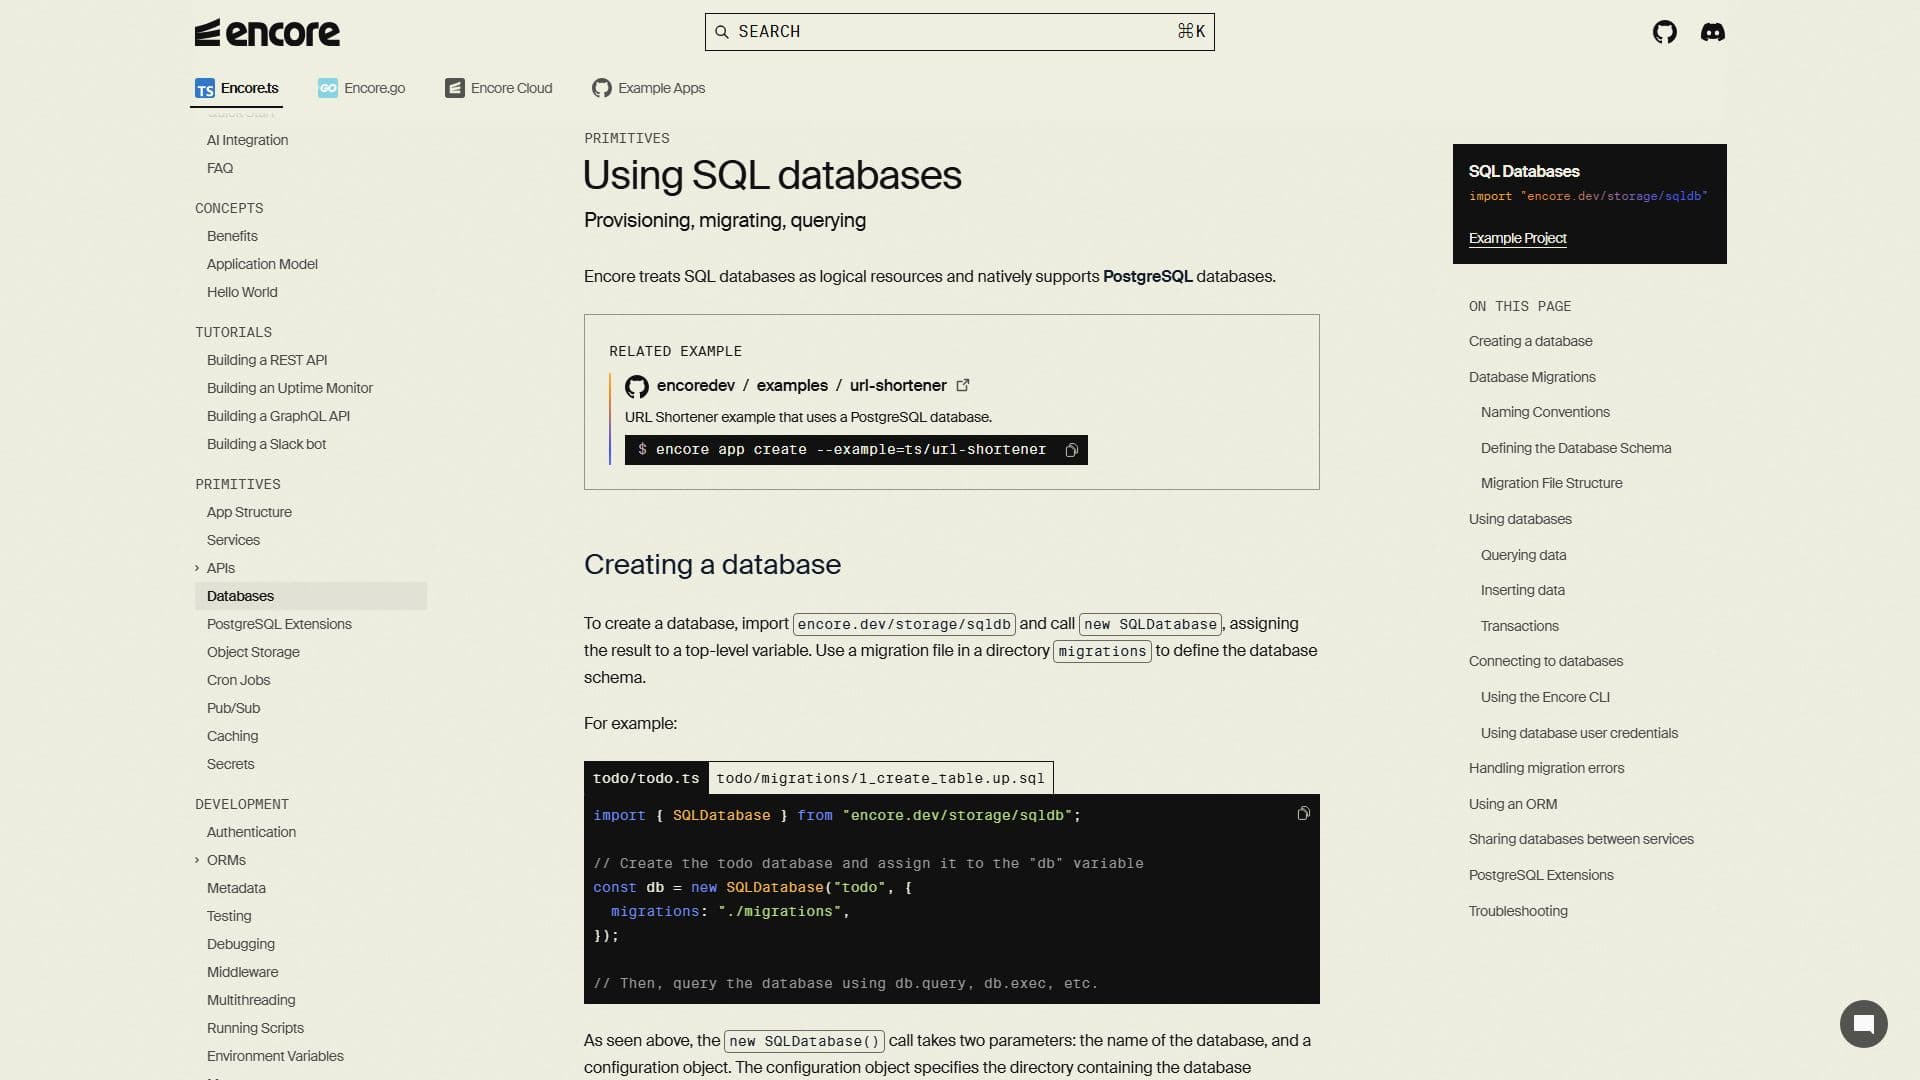
Task: Open the chat support bubble
Action: [x=1863, y=1024]
